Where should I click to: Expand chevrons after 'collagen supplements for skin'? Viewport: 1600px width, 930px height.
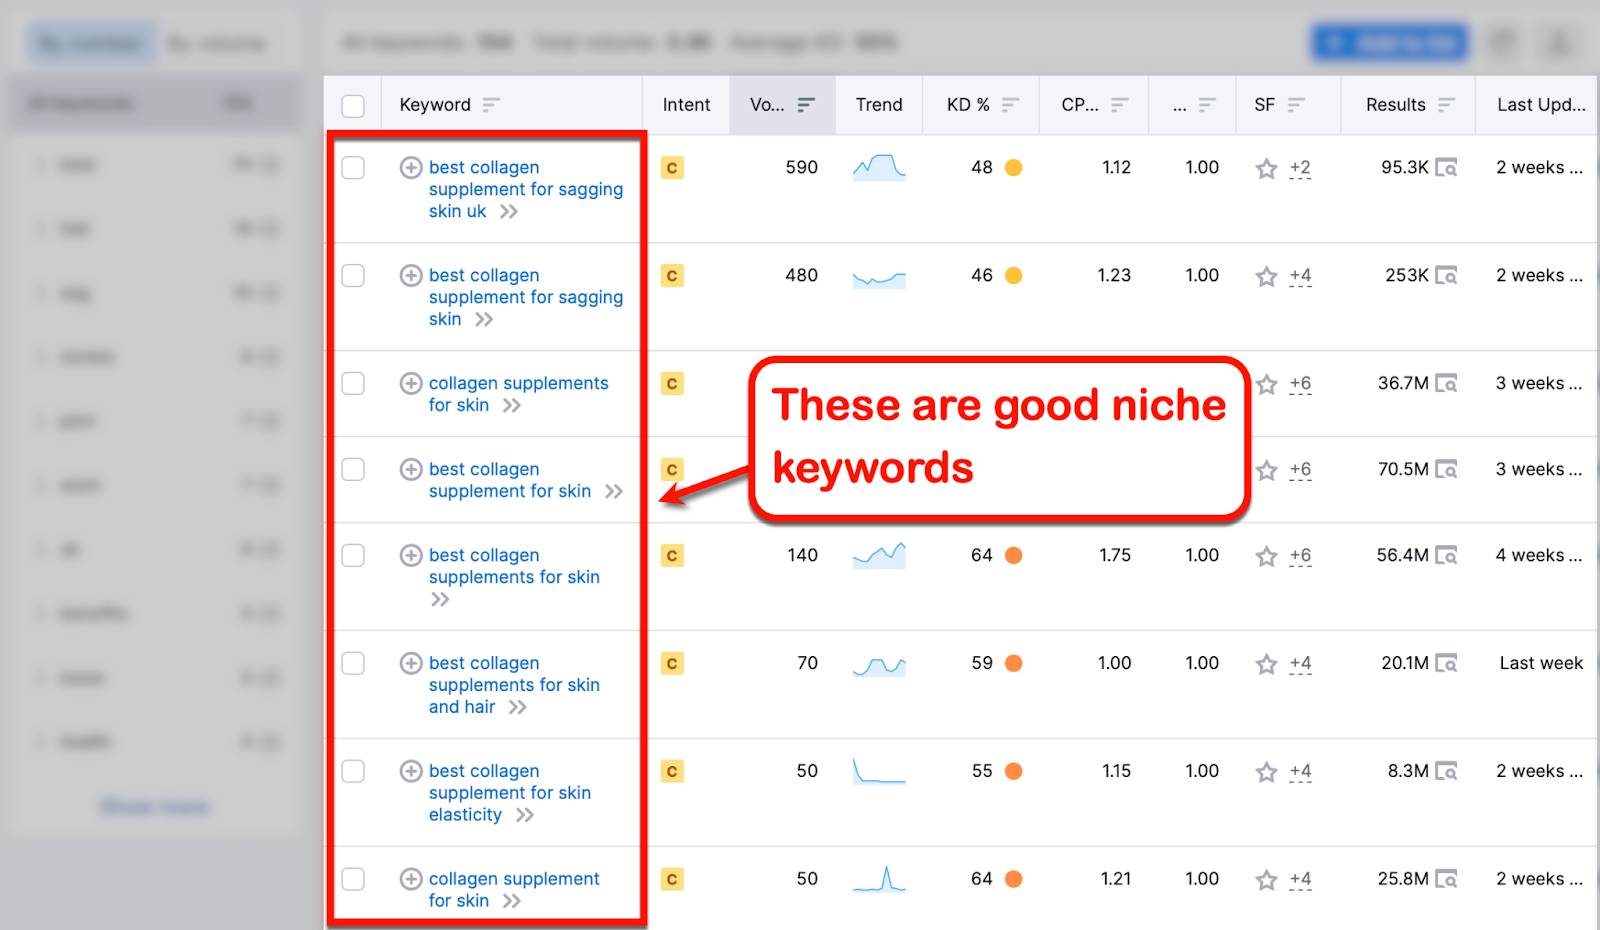coord(512,406)
